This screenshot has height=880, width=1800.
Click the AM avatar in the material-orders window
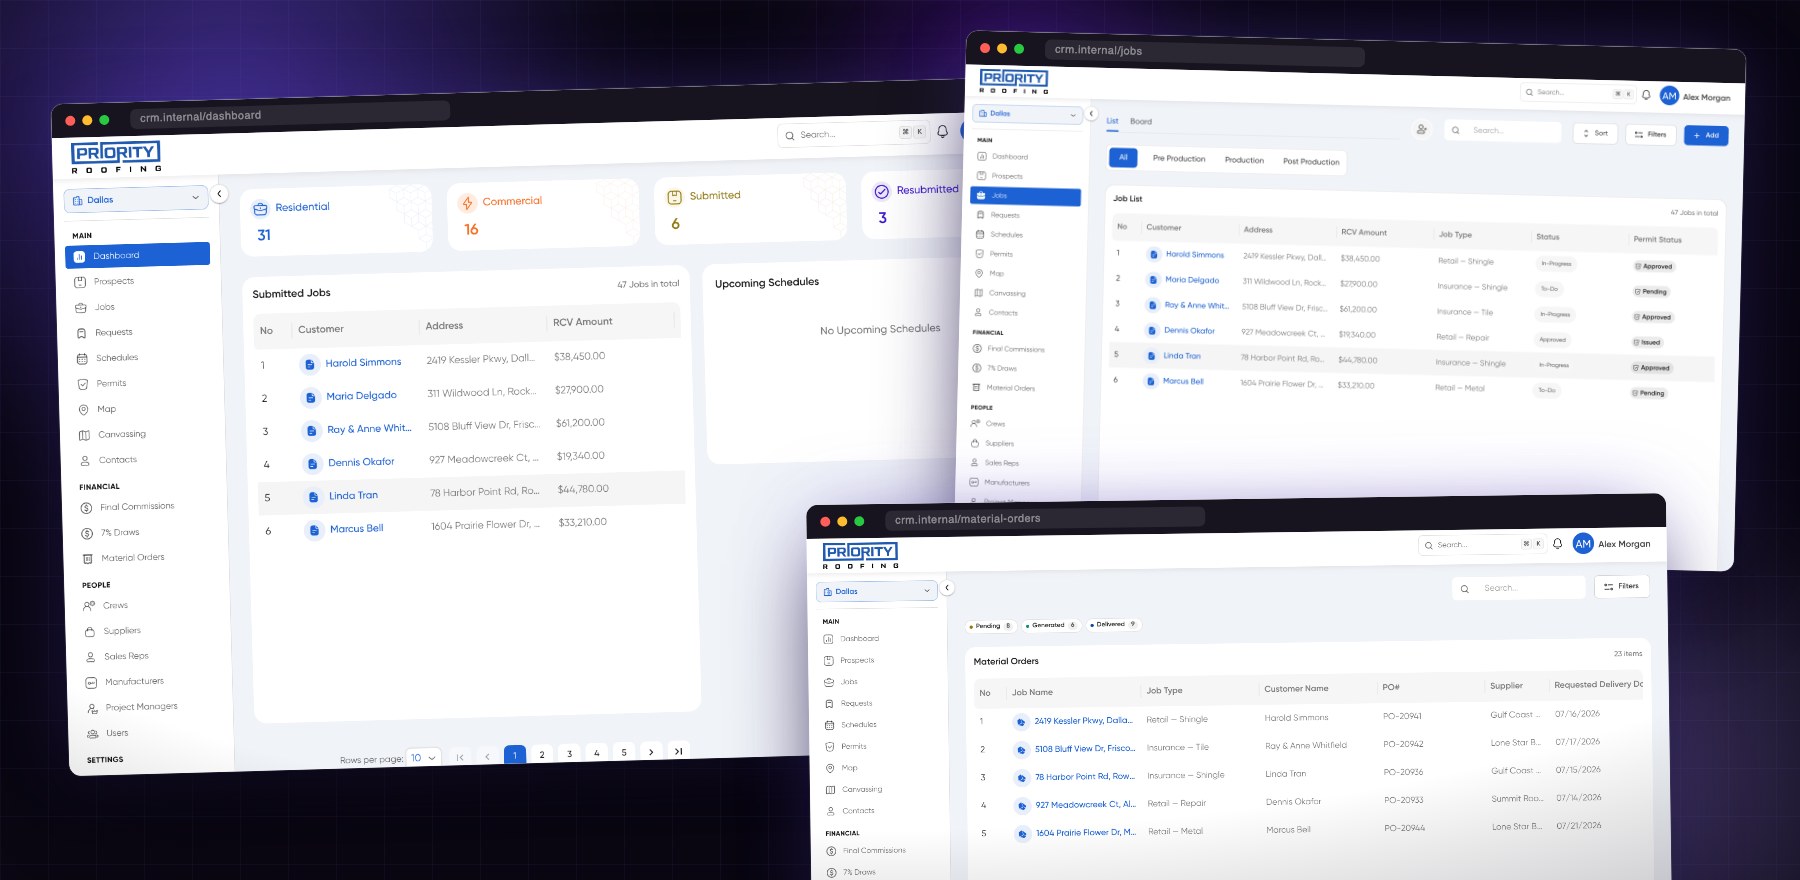(1583, 544)
